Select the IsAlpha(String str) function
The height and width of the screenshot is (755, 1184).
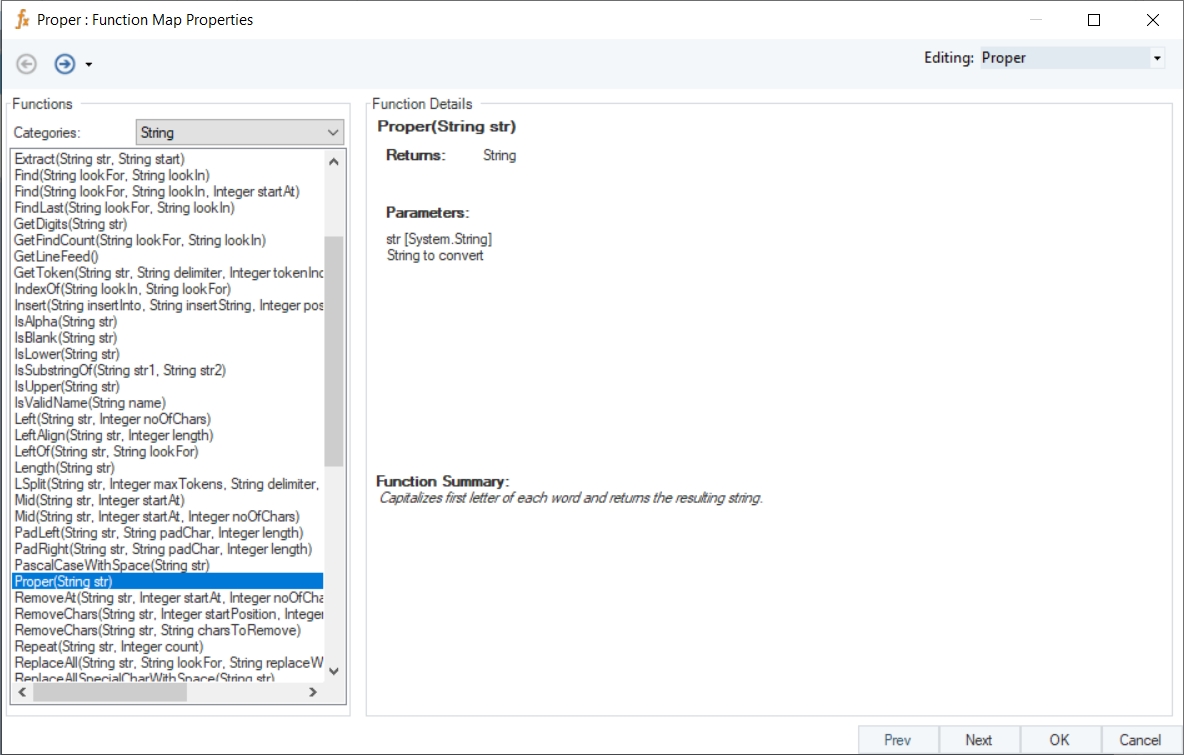66,322
